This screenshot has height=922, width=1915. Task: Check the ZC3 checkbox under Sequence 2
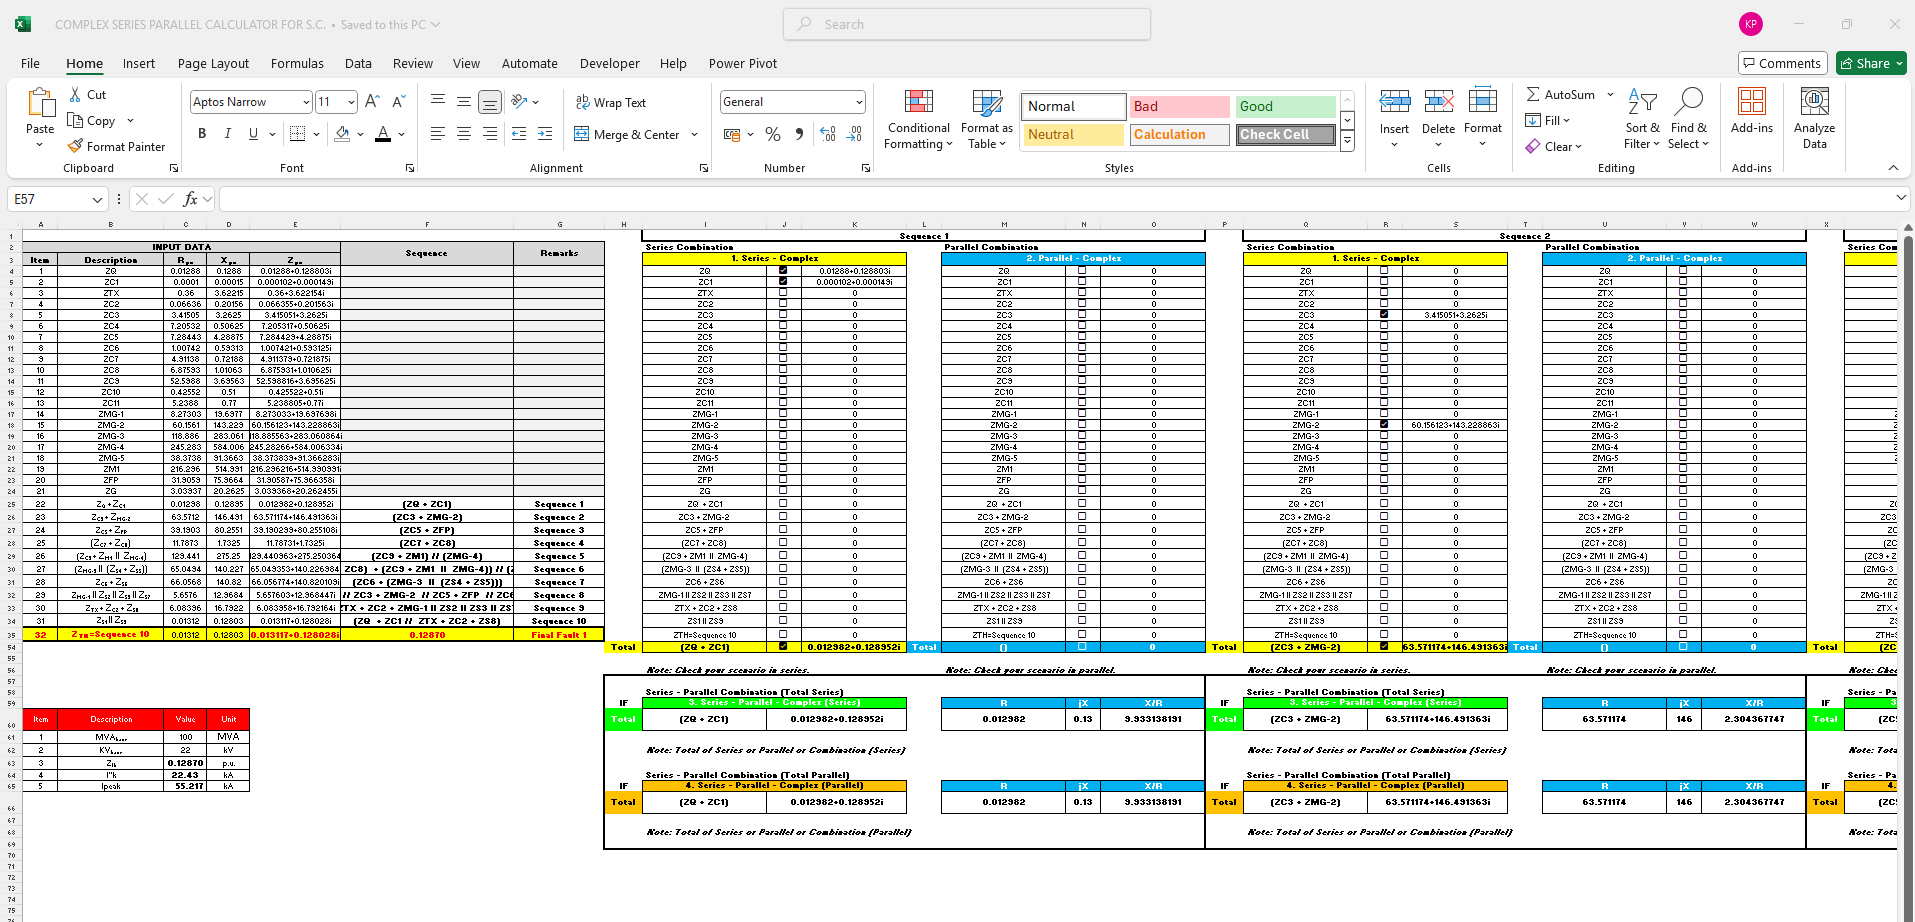point(1384,313)
